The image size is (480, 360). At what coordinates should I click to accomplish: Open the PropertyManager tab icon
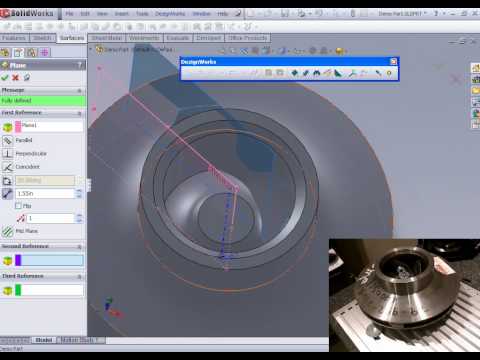point(18,52)
